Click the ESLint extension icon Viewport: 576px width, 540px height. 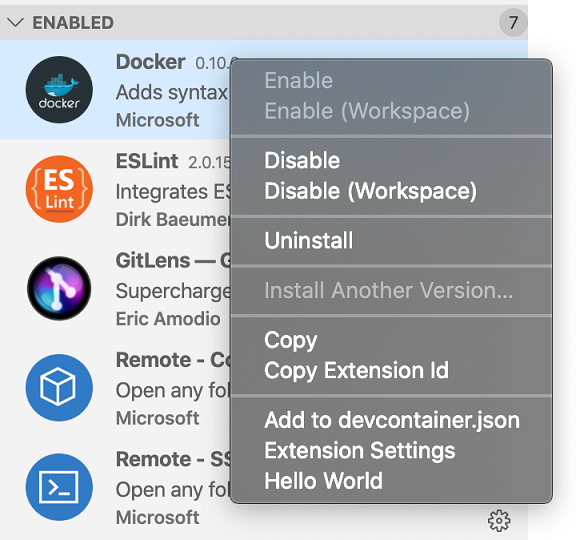point(59,189)
